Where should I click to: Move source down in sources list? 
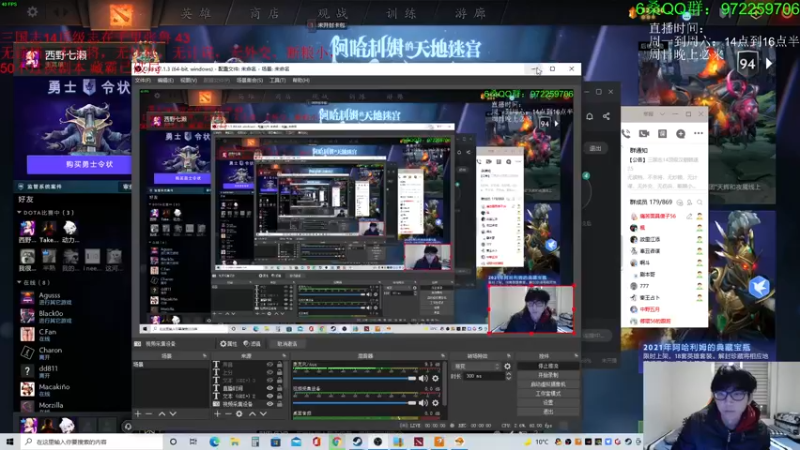(263, 414)
